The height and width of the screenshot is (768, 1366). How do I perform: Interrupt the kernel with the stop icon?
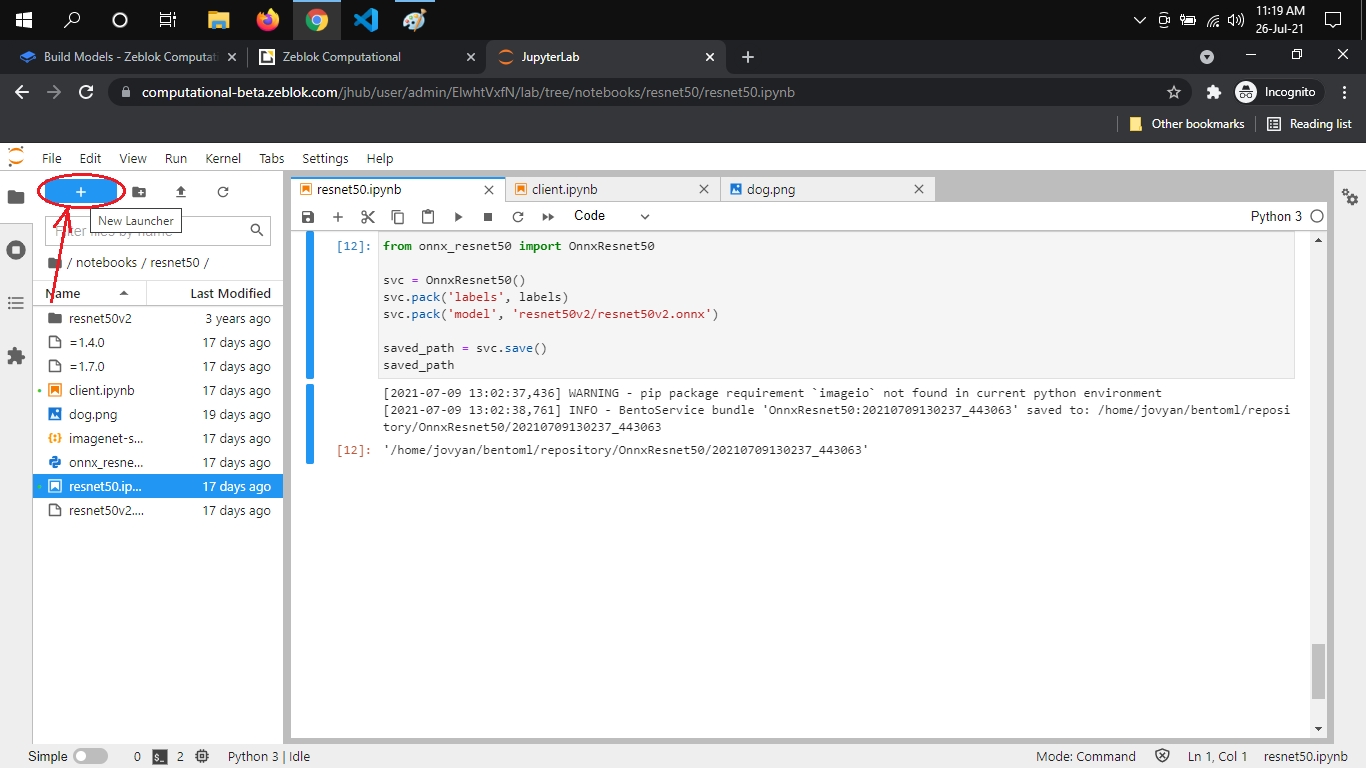(488, 217)
